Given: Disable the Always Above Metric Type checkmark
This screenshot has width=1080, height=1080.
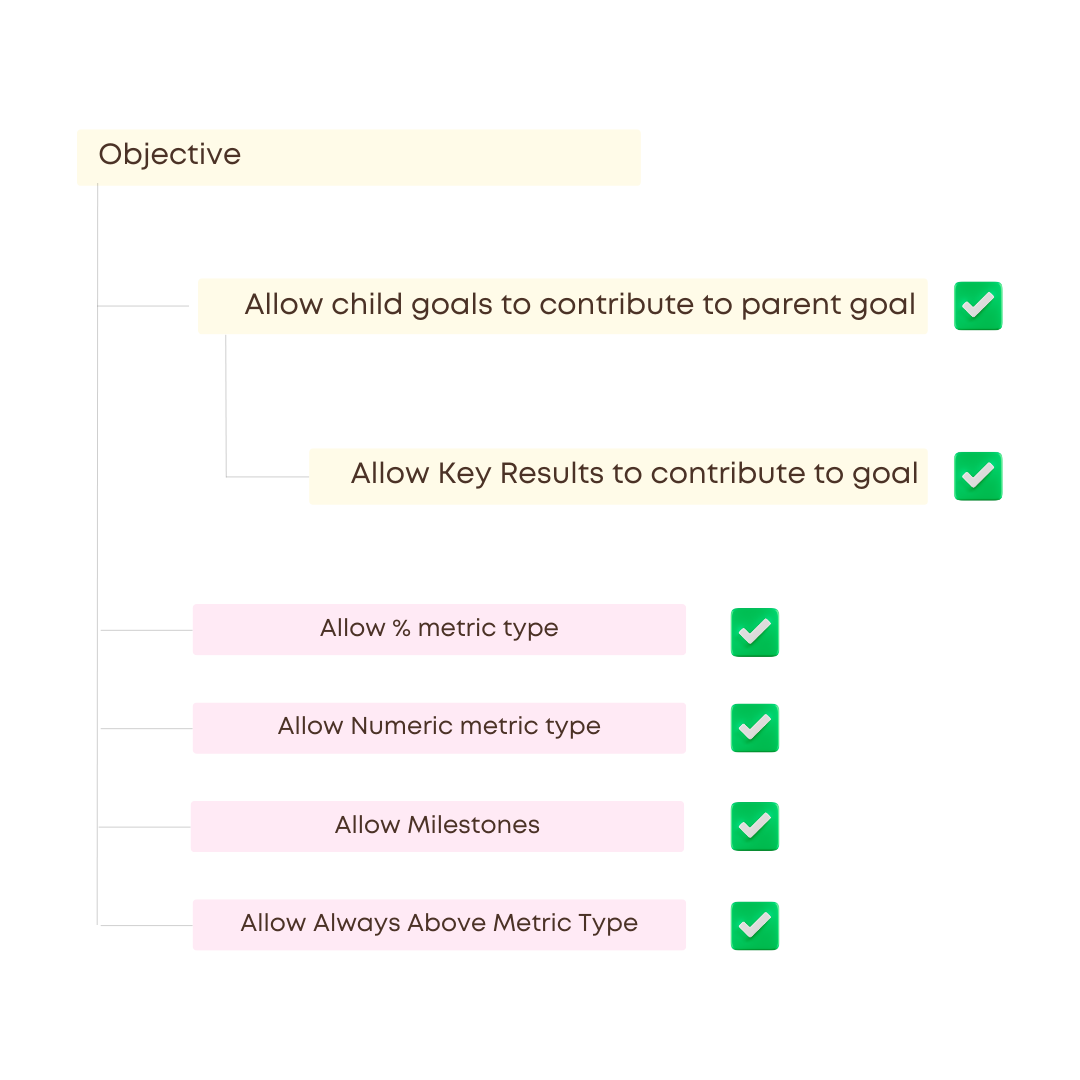Looking at the screenshot, I should pyautogui.click(x=755, y=925).
